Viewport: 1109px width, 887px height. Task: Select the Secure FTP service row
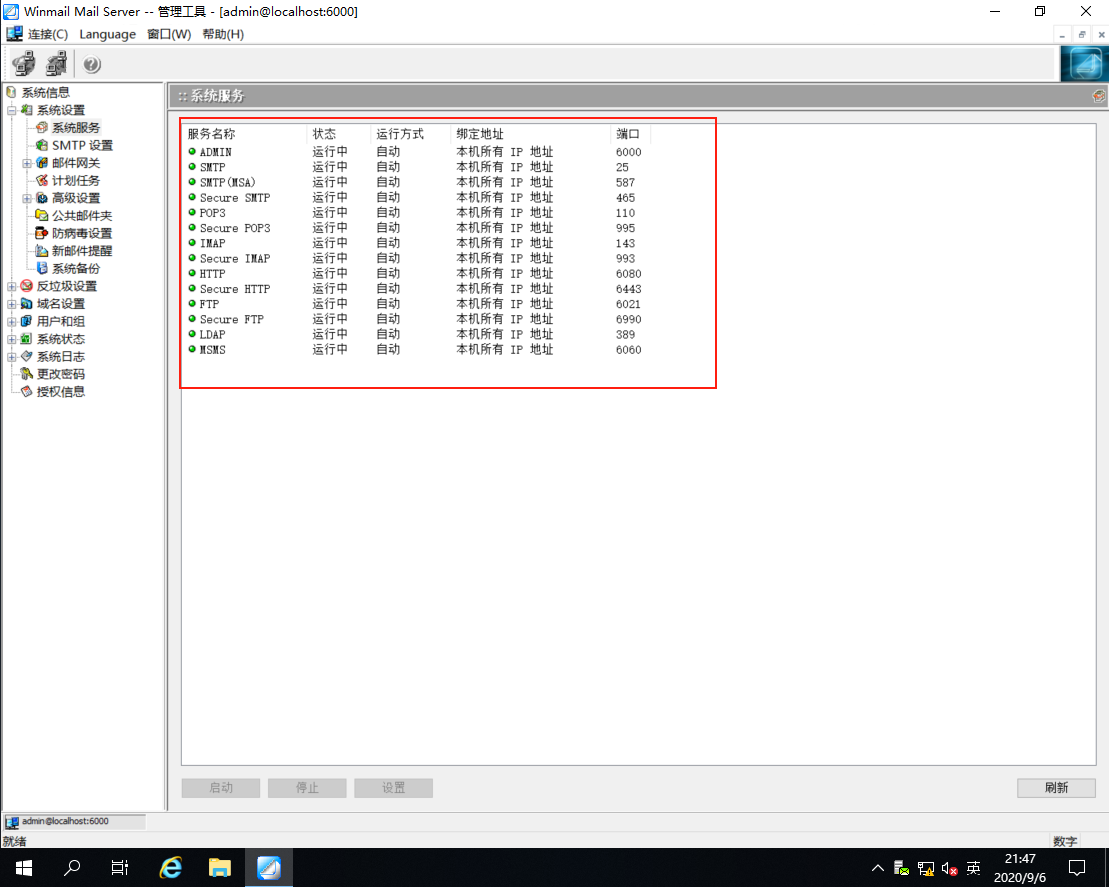pyautogui.click(x=415, y=320)
